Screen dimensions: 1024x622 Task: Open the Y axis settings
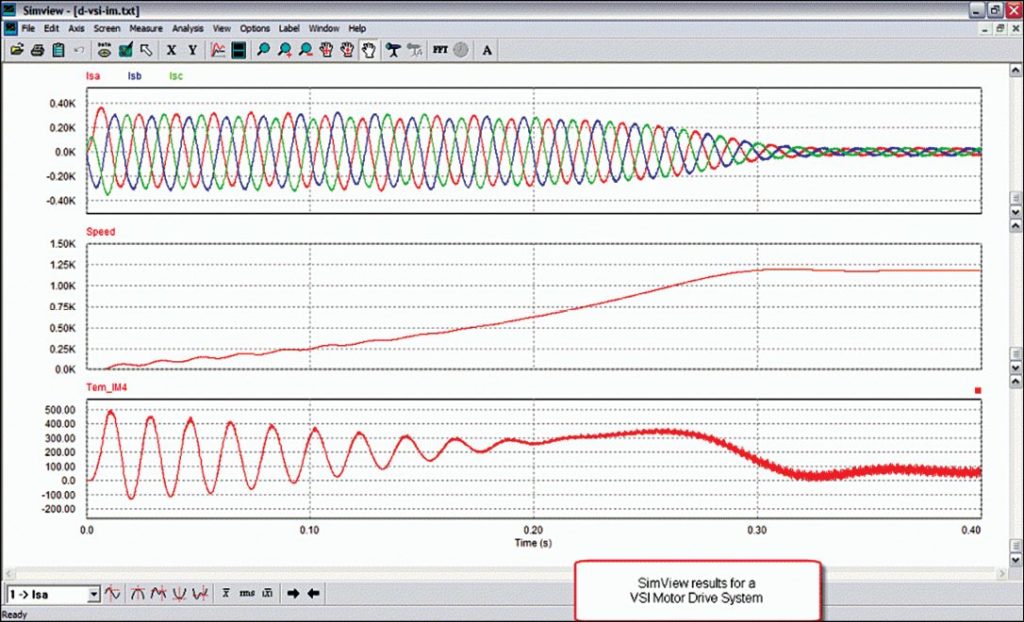tap(193, 49)
